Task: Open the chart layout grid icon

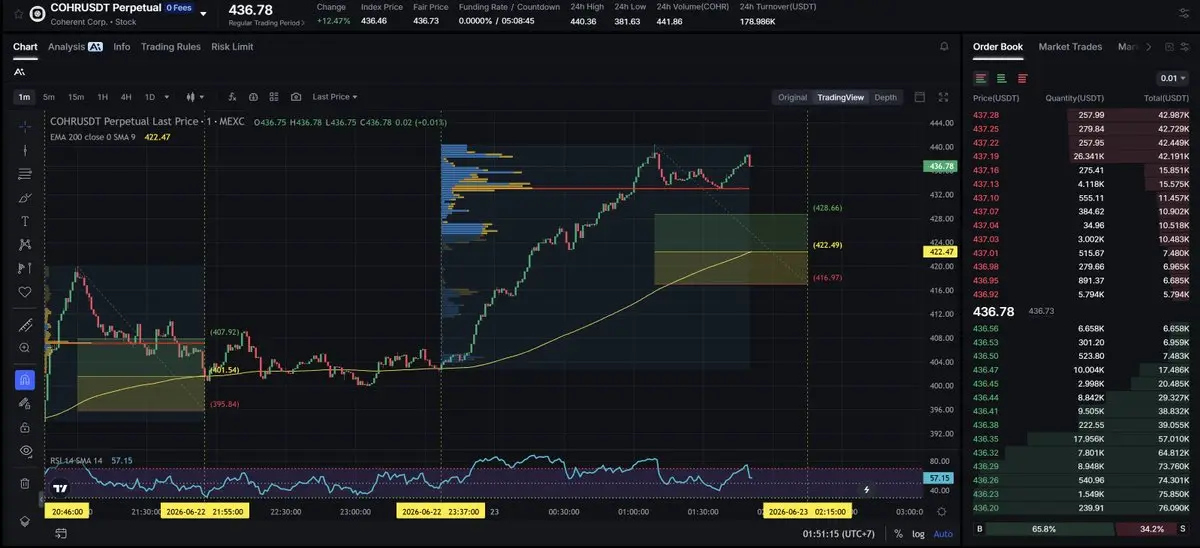Action: pos(274,97)
